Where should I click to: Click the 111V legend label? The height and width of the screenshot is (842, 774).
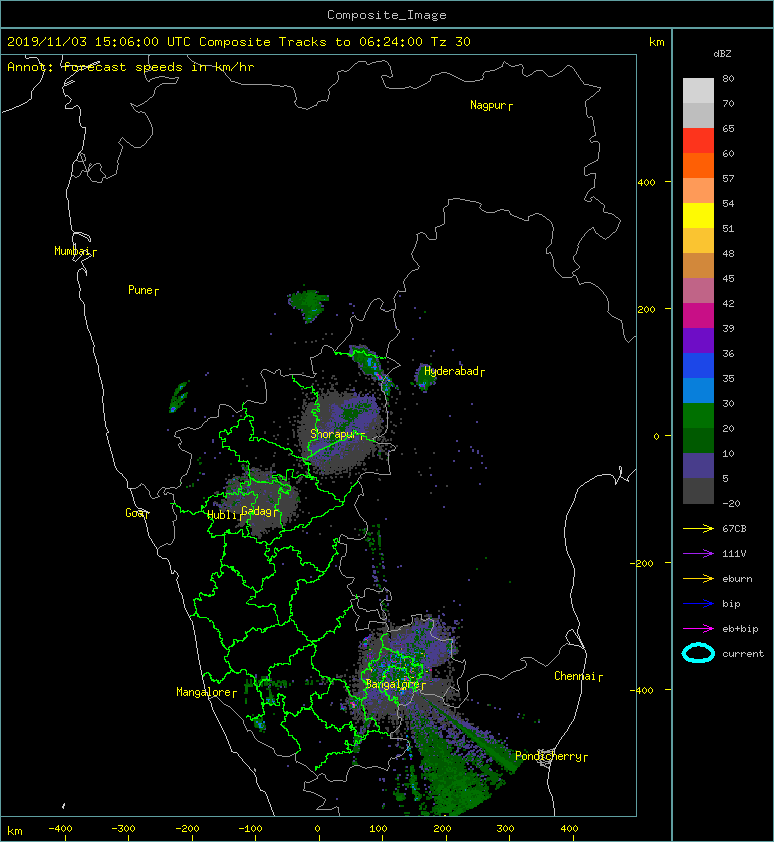coord(734,554)
